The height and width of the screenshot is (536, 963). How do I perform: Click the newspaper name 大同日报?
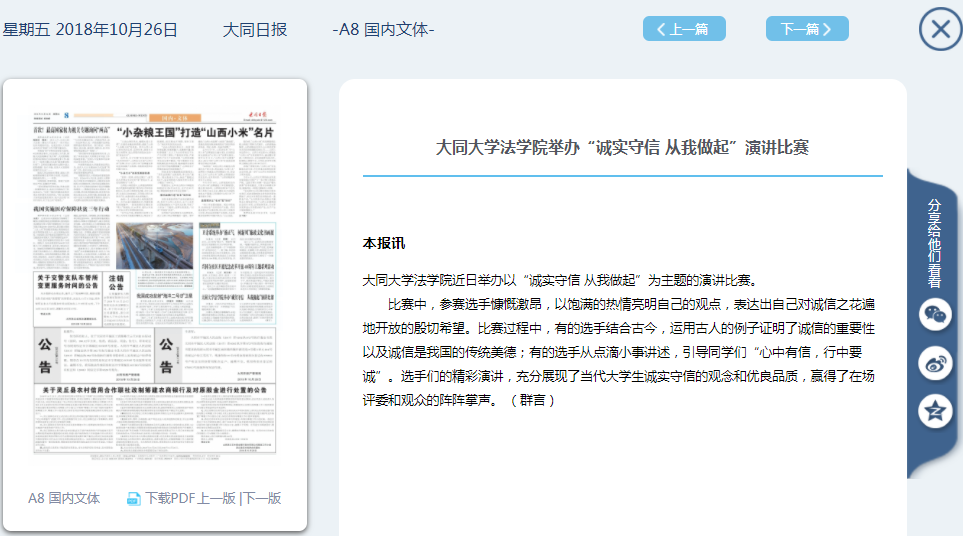[255, 29]
